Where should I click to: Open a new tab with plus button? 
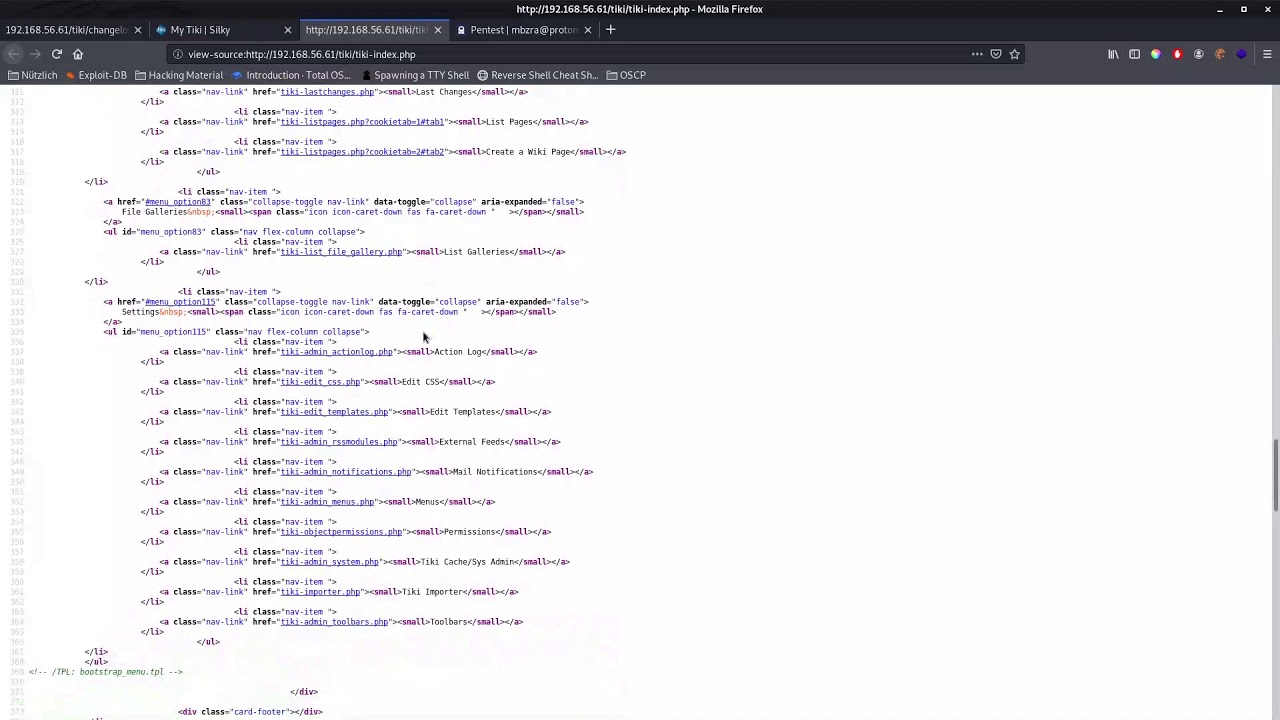point(610,30)
